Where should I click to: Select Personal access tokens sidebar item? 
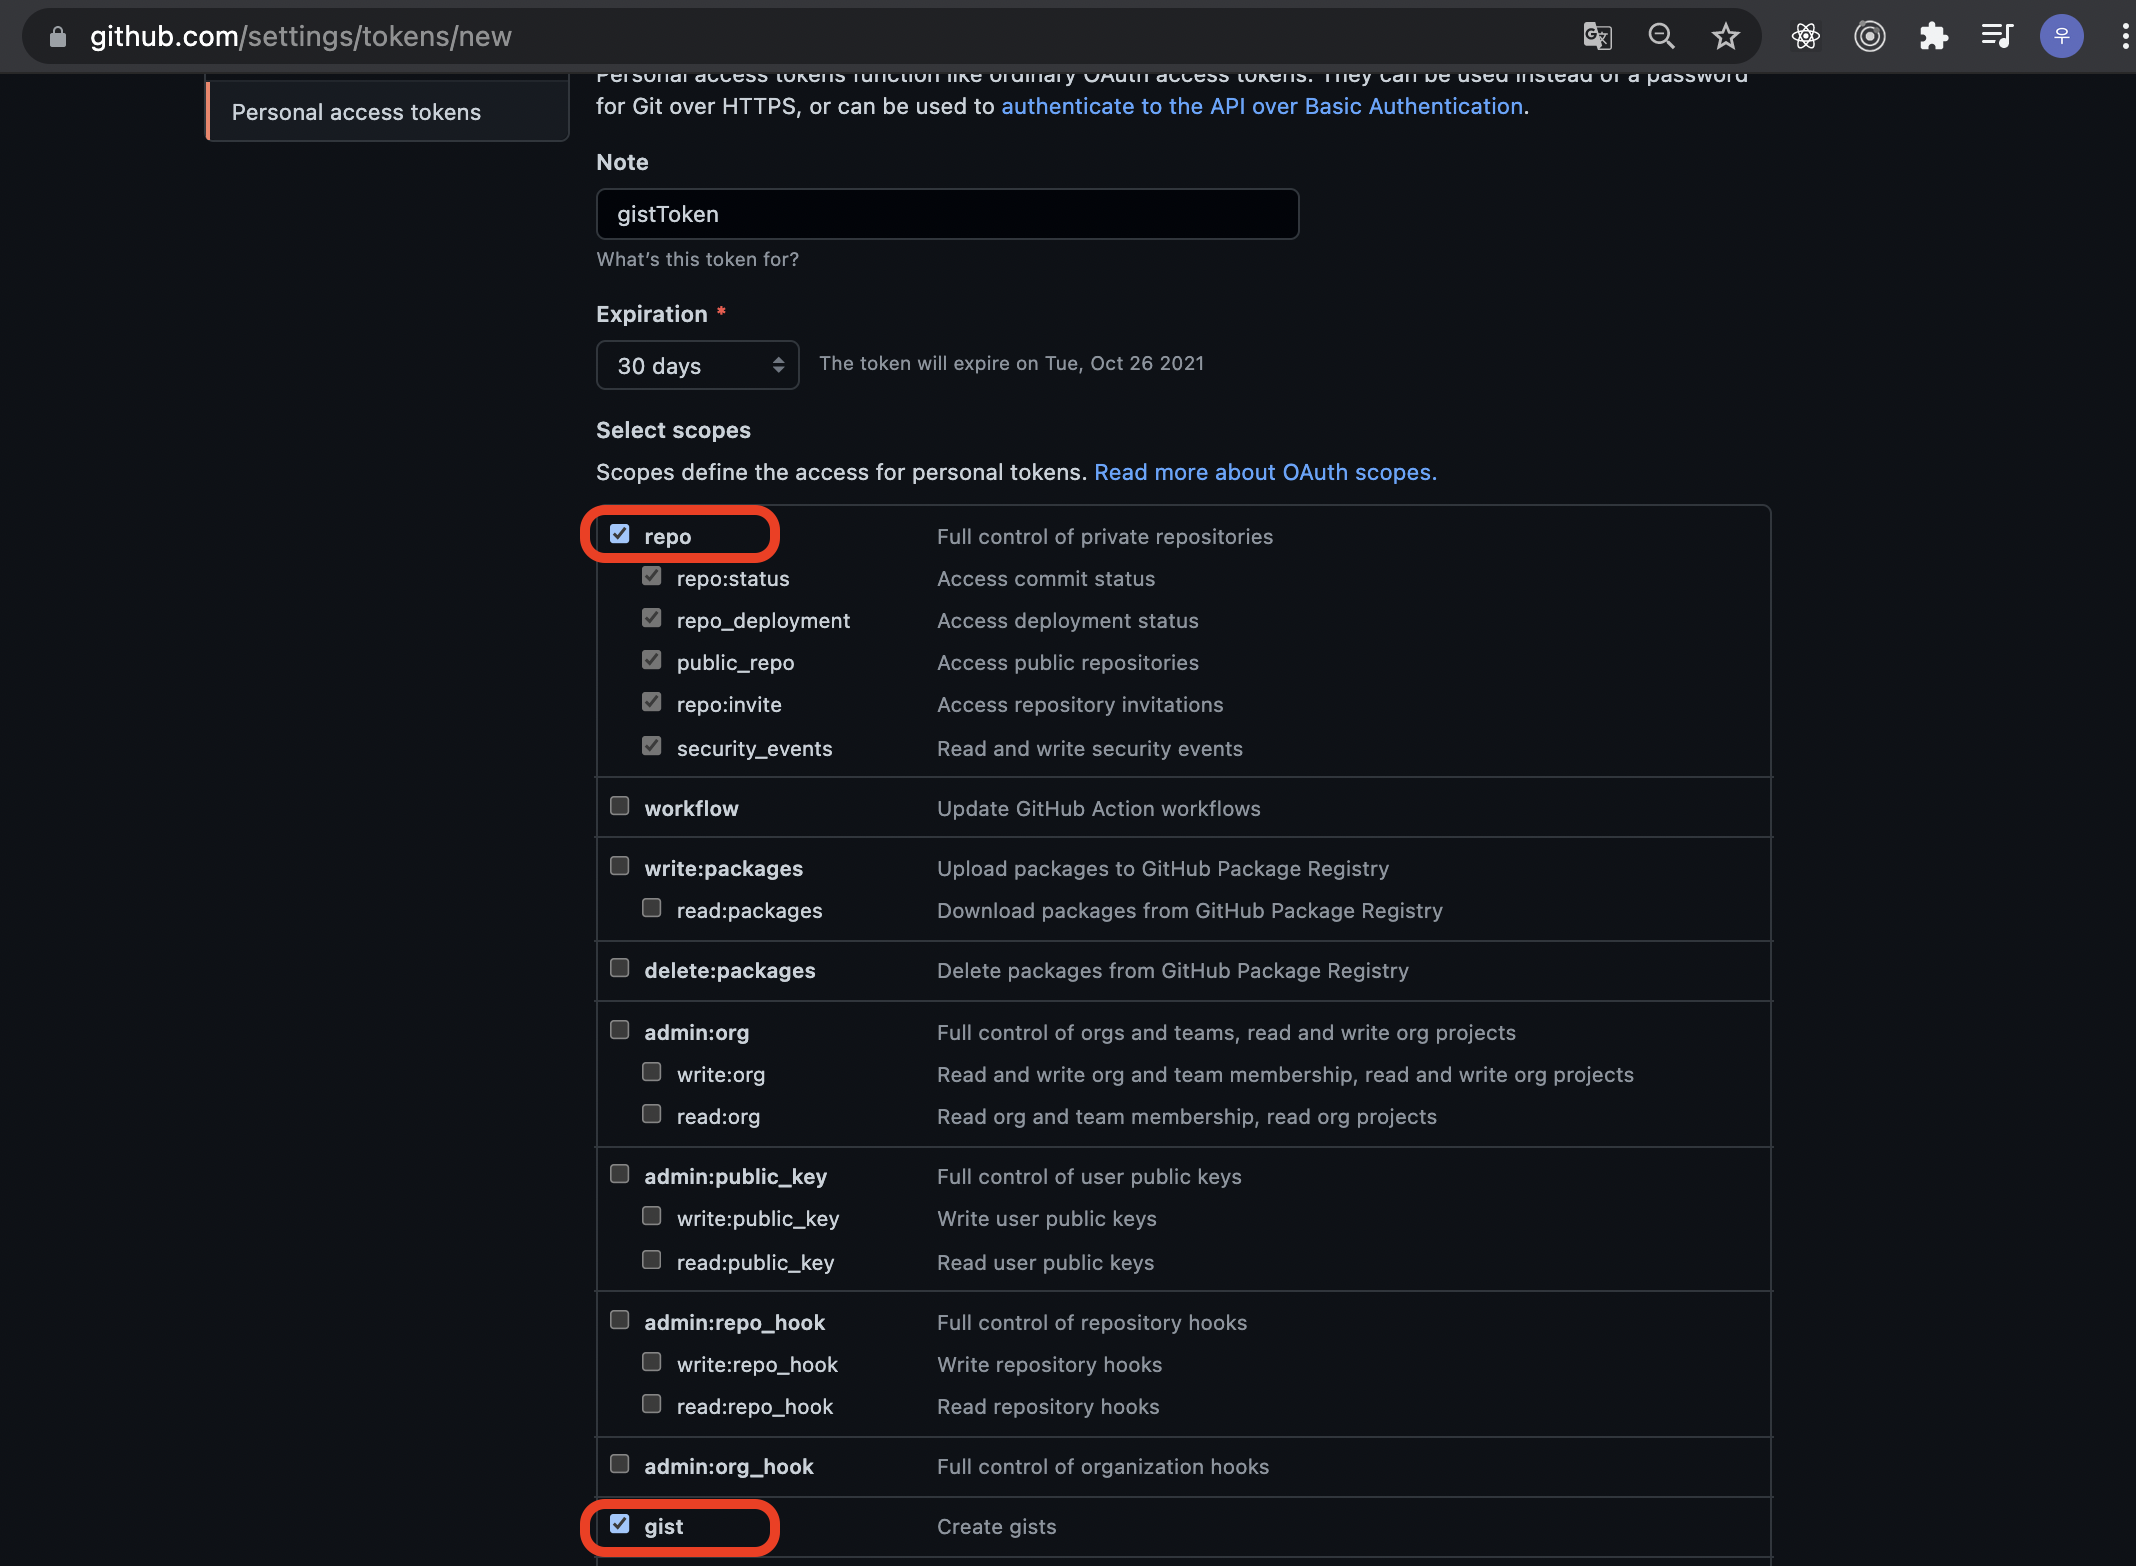point(356,112)
